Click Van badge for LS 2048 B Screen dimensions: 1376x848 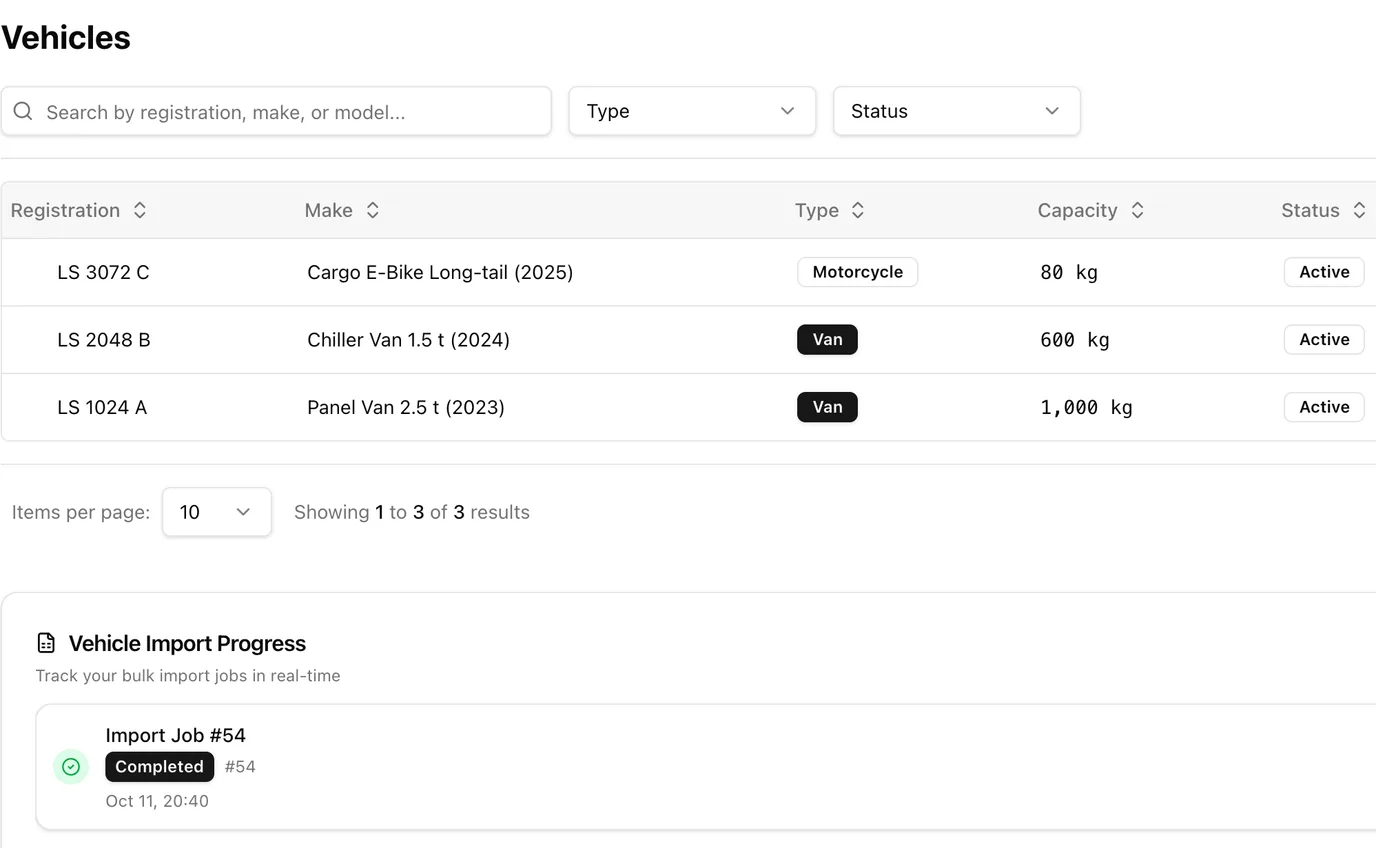[x=827, y=340]
